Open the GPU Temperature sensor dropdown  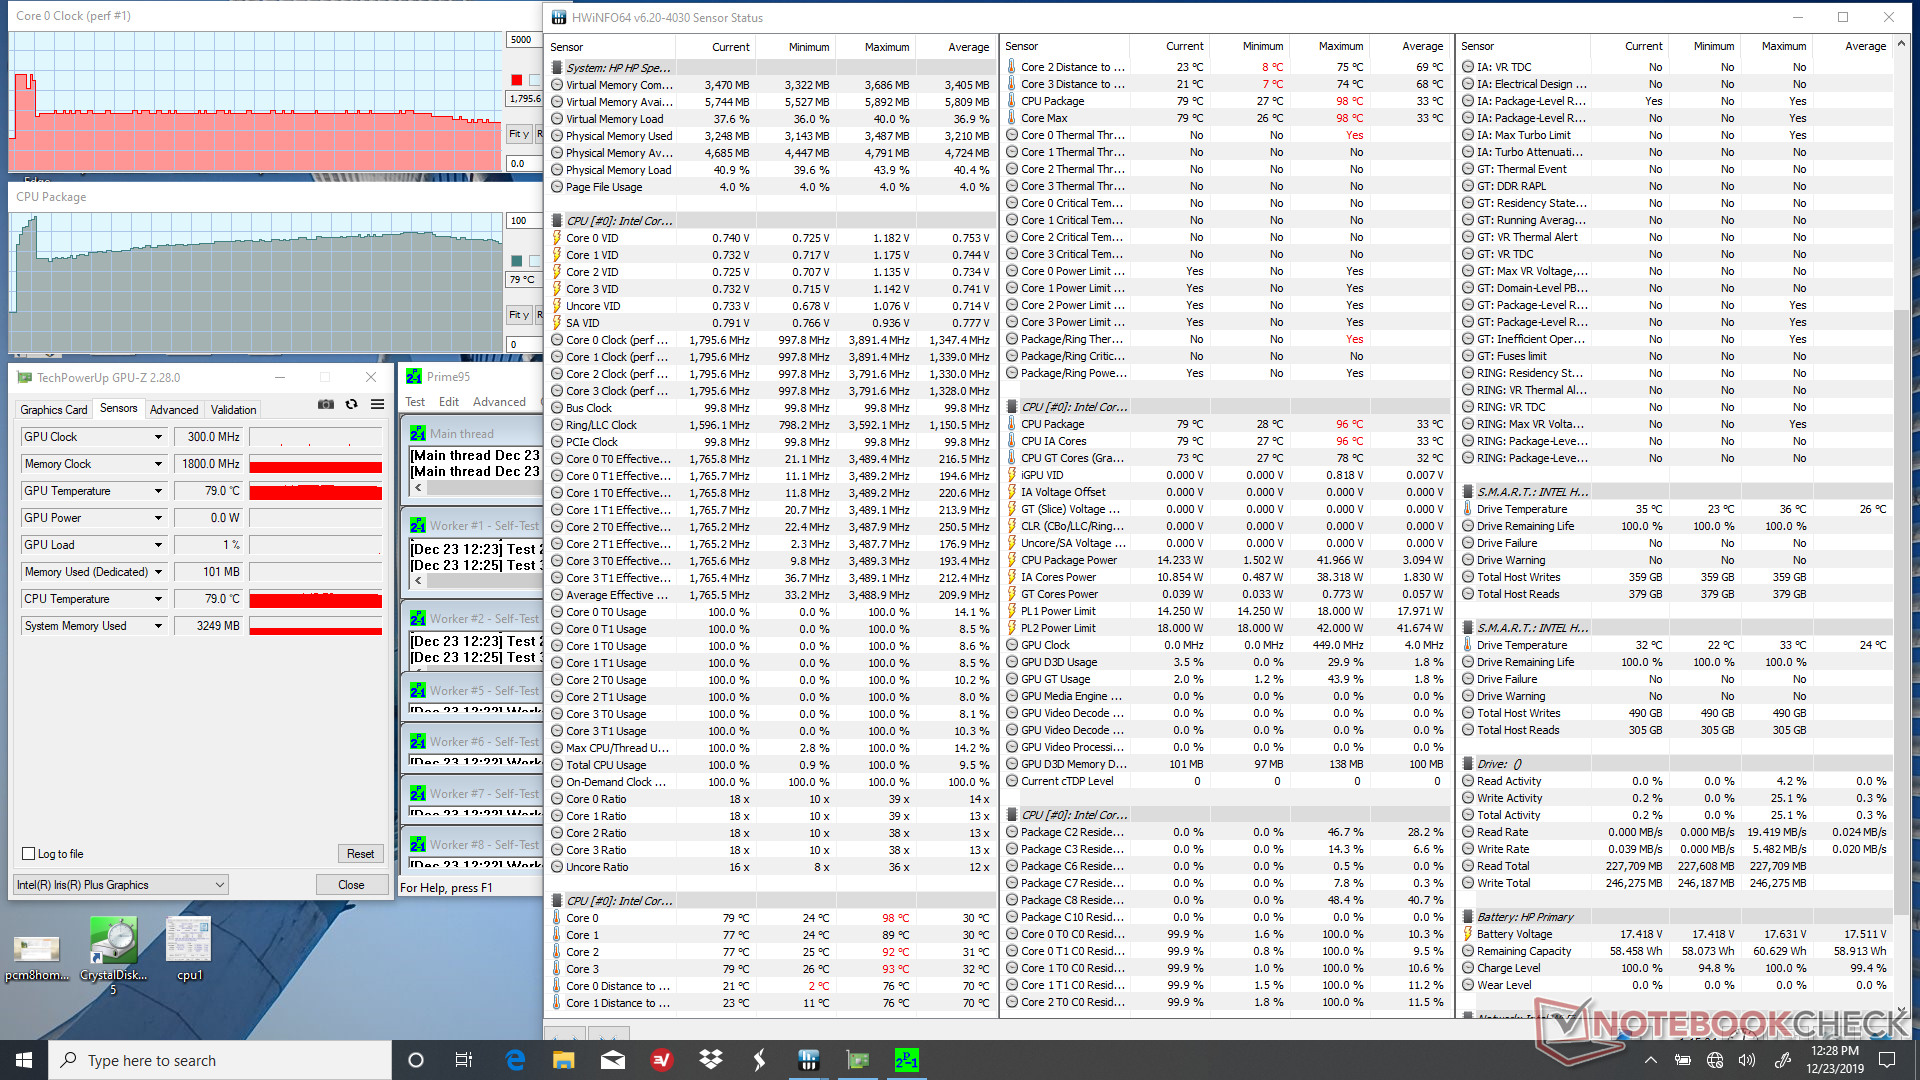click(x=158, y=491)
